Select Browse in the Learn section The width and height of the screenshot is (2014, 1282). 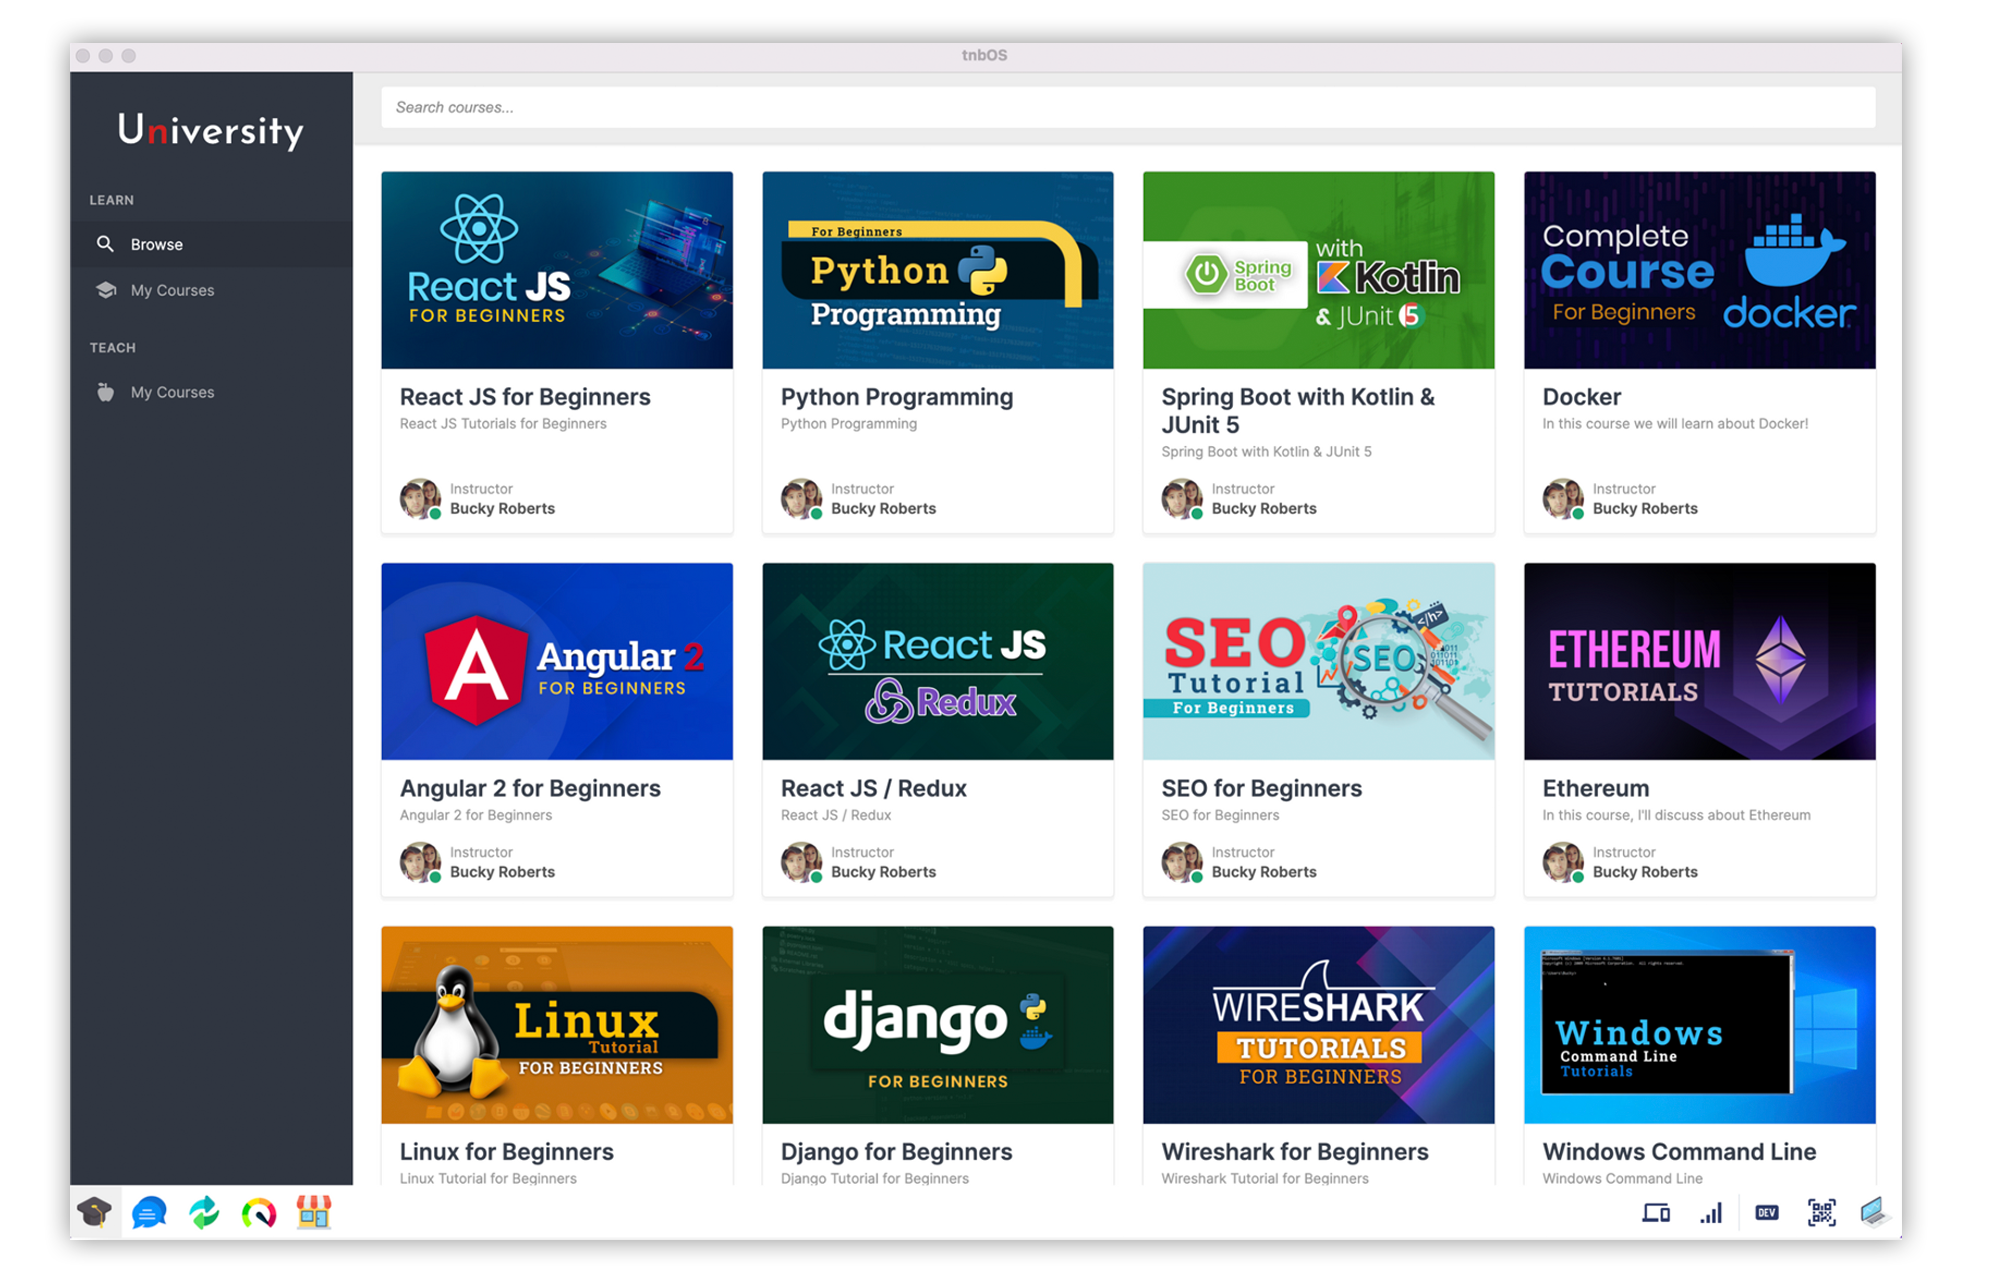[157, 245]
